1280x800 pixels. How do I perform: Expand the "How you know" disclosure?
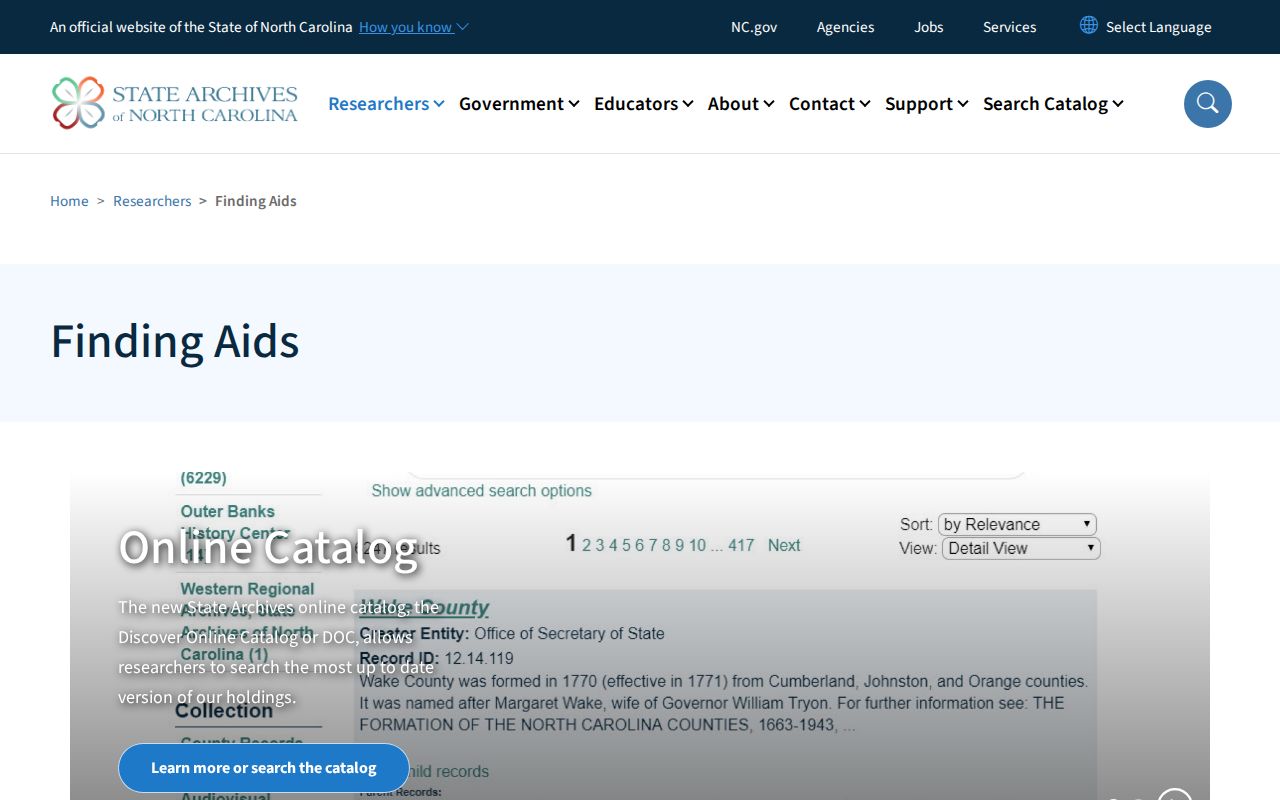tap(414, 27)
